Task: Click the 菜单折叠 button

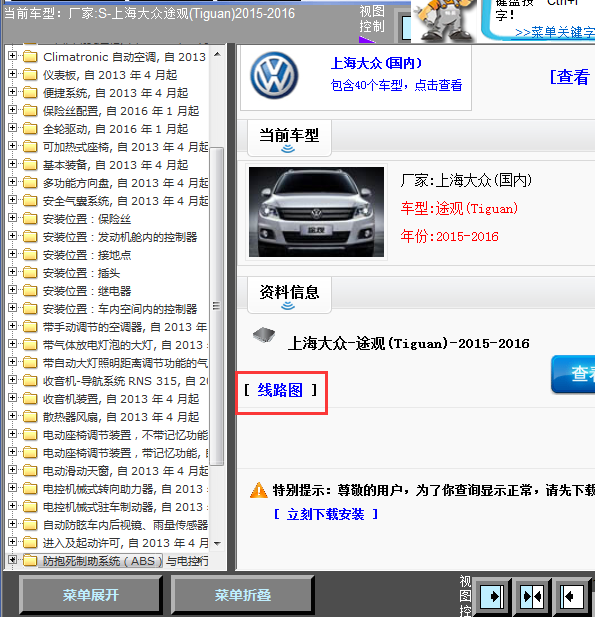Action: point(242,595)
